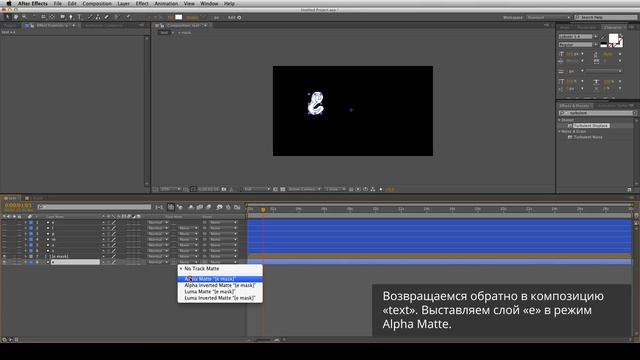Open blending mode dropdown for [e mask] layer
The height and width of the screenshot is (360, 640).
click(158, 256)
